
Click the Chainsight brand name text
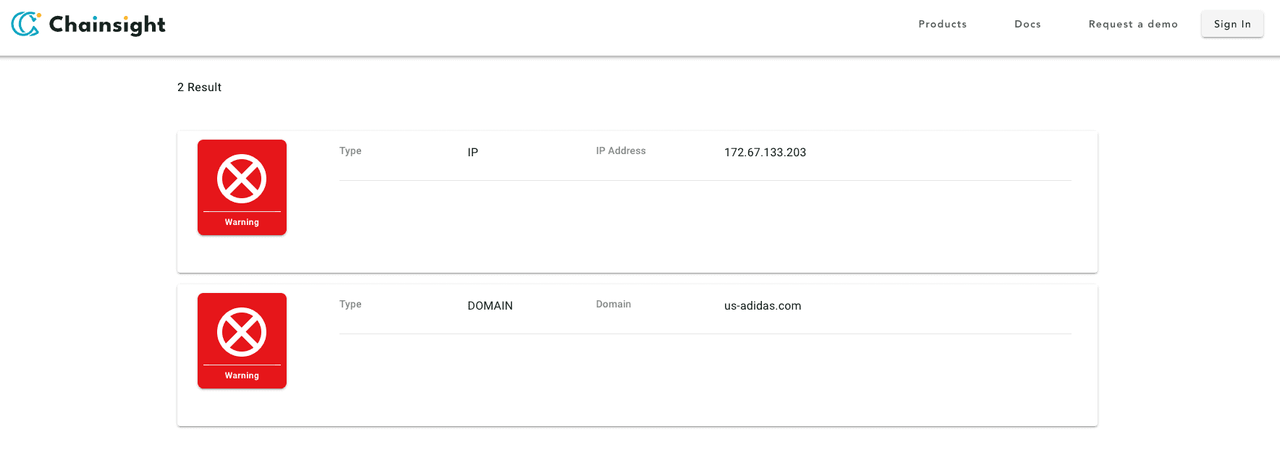pos(107,25)
